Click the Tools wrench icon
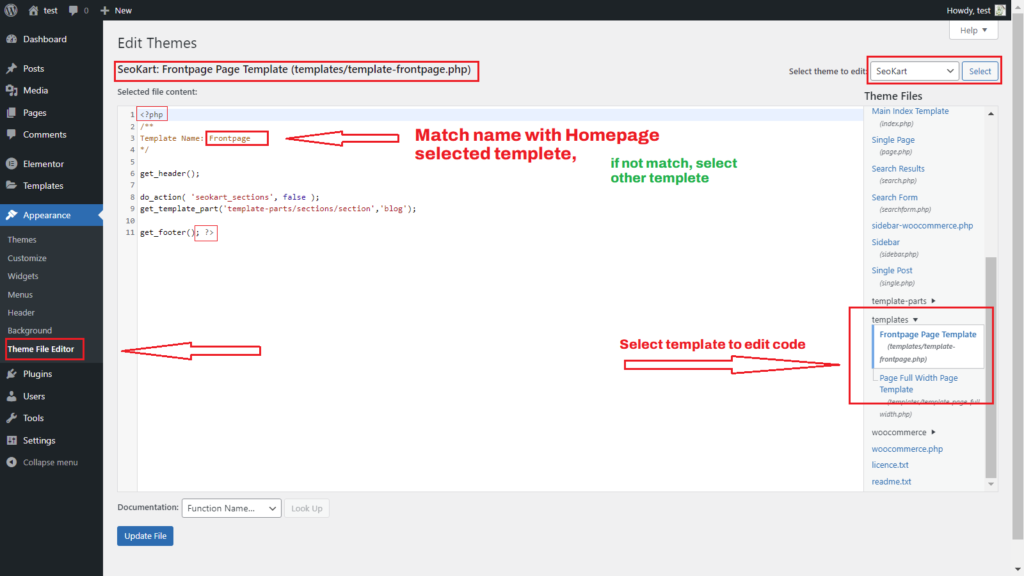Image resolution: width=1024 pixels, height=576 pixels. coord(12,418)
